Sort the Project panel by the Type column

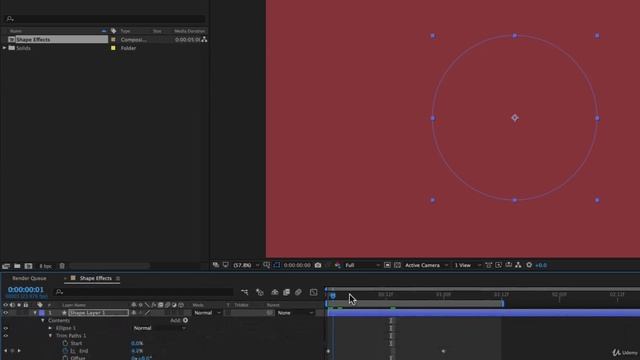point(125,31)
